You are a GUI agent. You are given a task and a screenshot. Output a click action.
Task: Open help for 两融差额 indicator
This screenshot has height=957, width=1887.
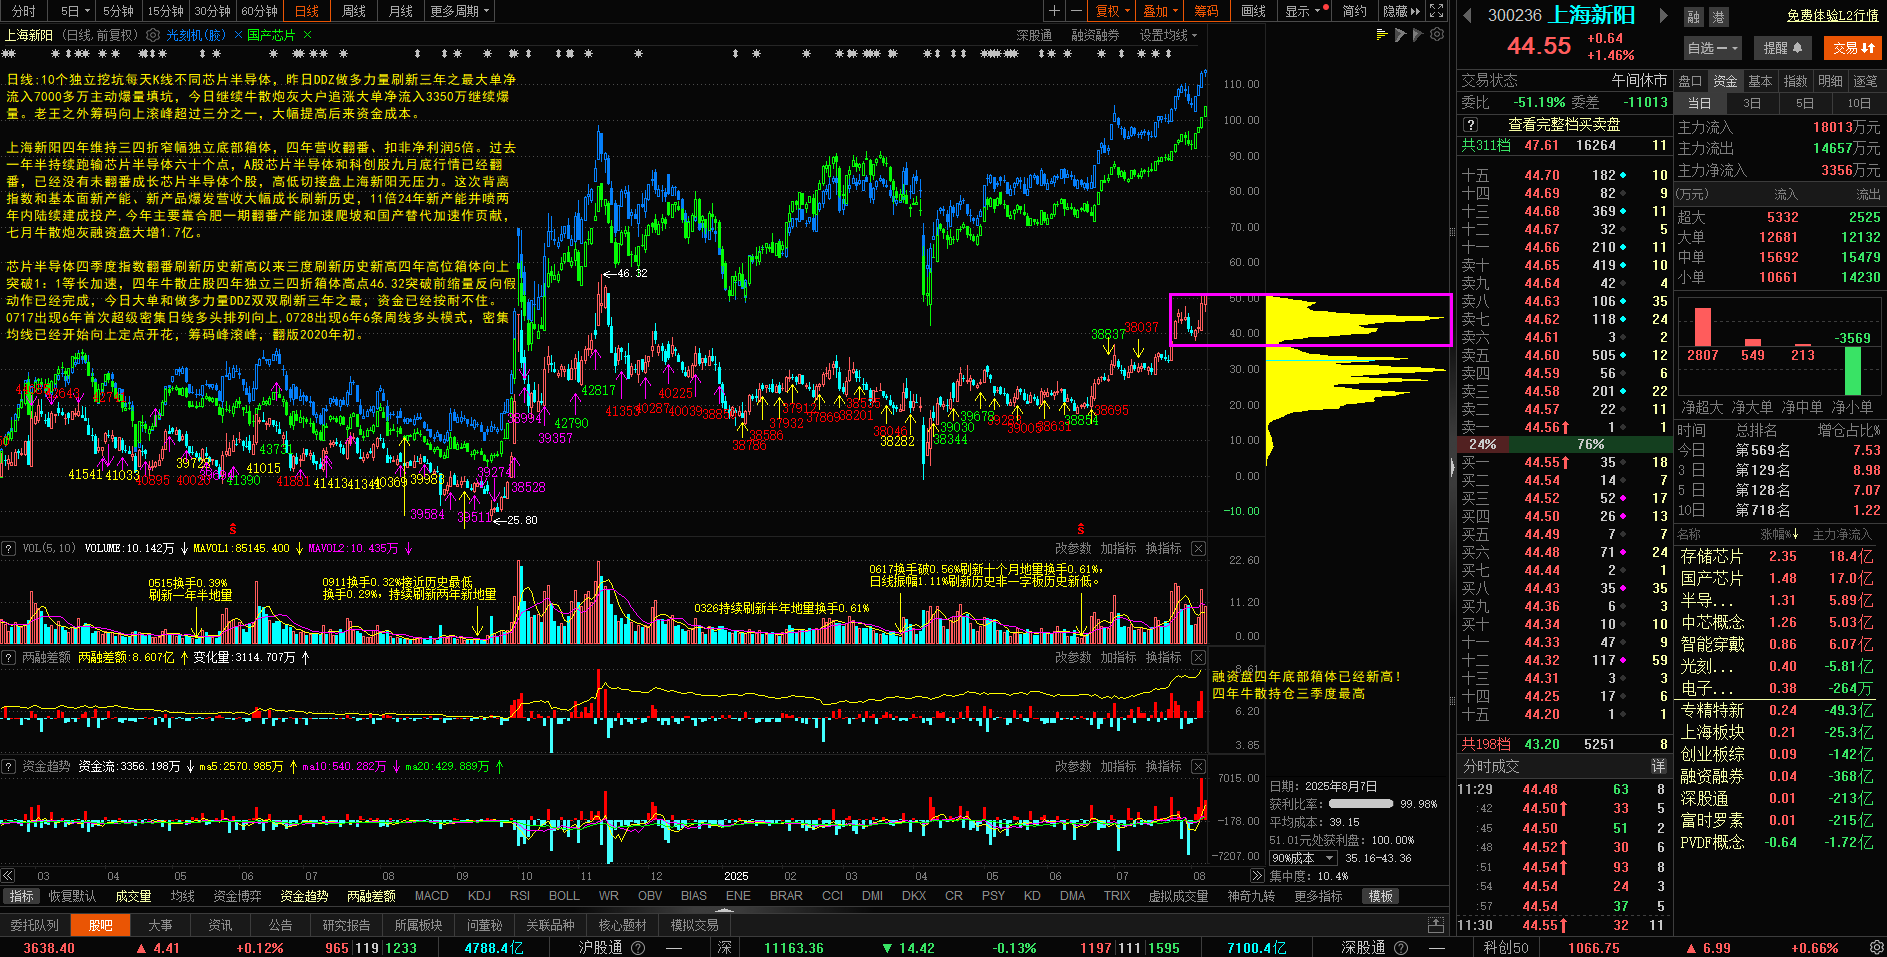click(x=8, y=657)
